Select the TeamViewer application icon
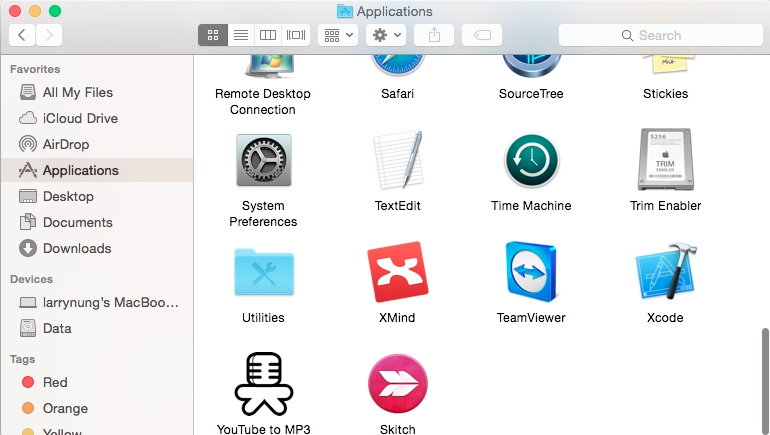Viewport: 770px width, 435px height. (x=531, y=272)
